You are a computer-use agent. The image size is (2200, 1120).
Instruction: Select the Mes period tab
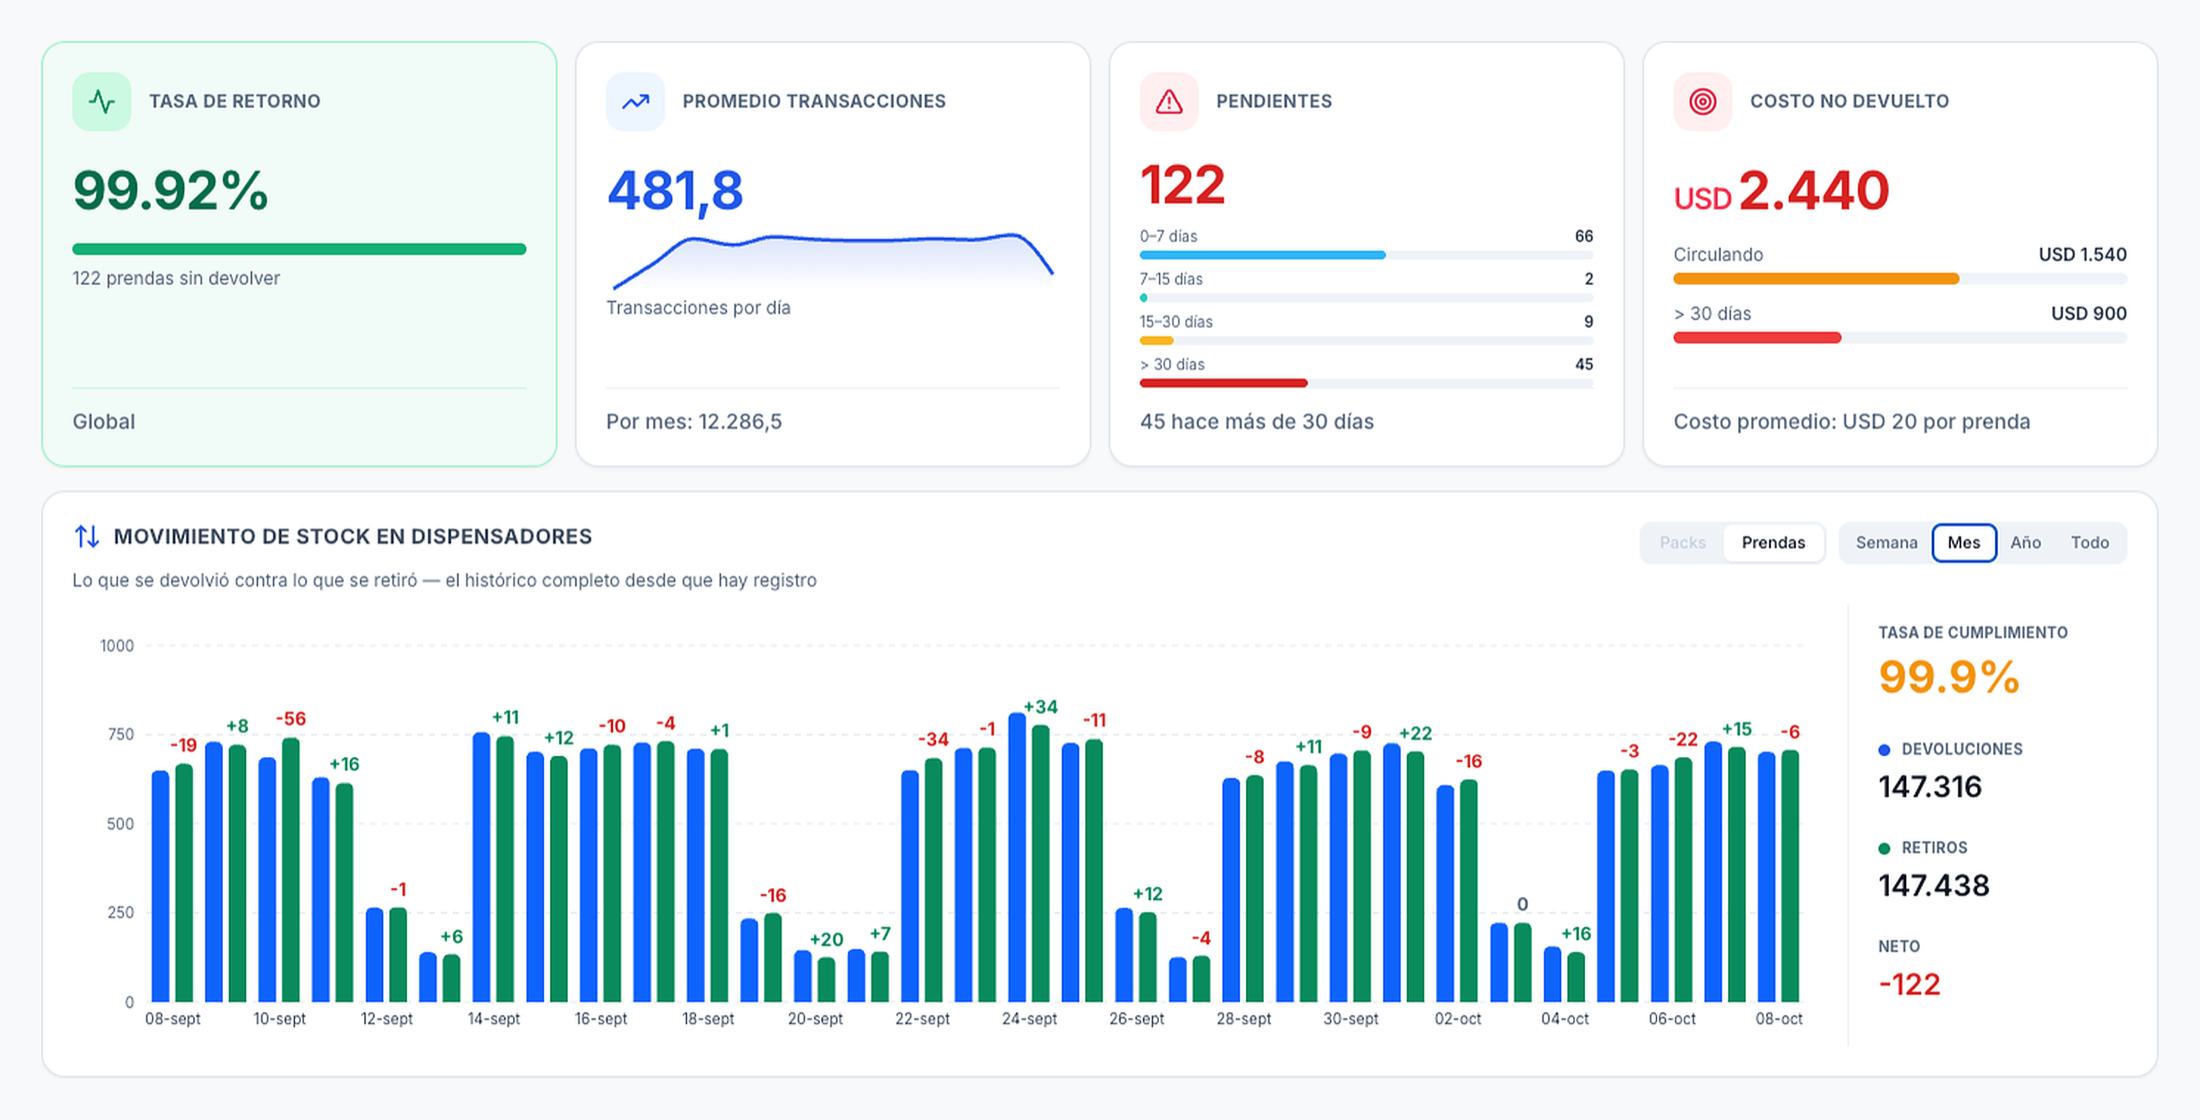point(1964,543)
